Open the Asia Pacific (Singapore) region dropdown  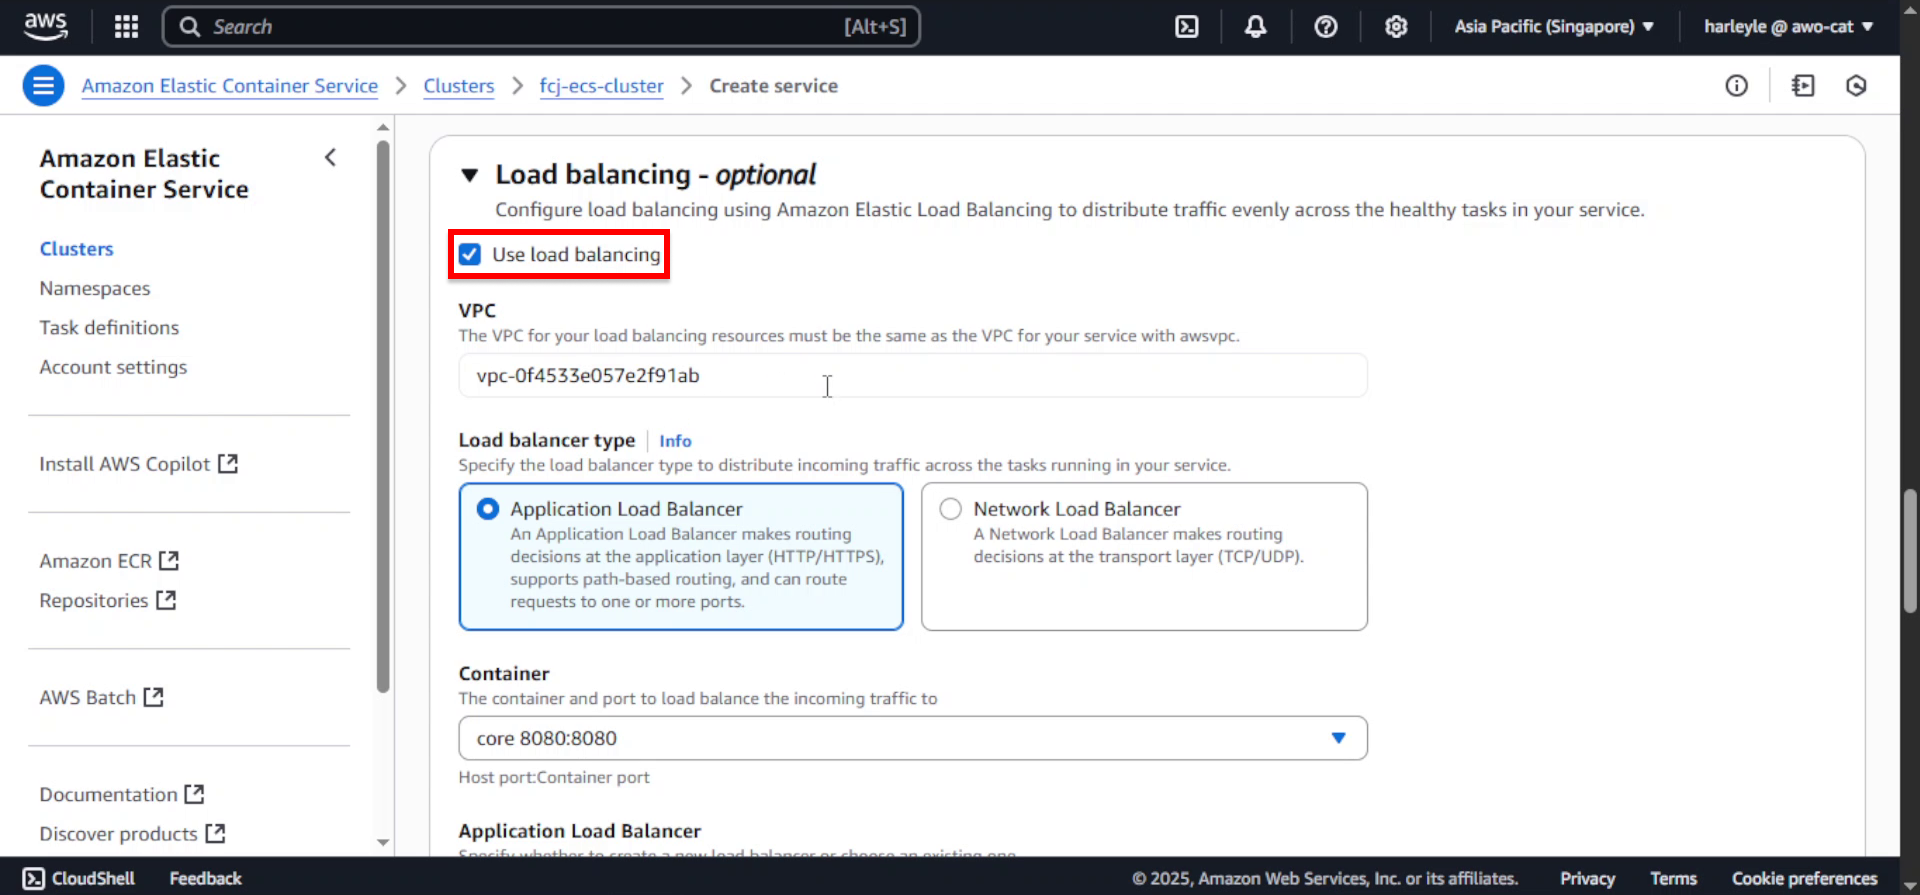1554,27
